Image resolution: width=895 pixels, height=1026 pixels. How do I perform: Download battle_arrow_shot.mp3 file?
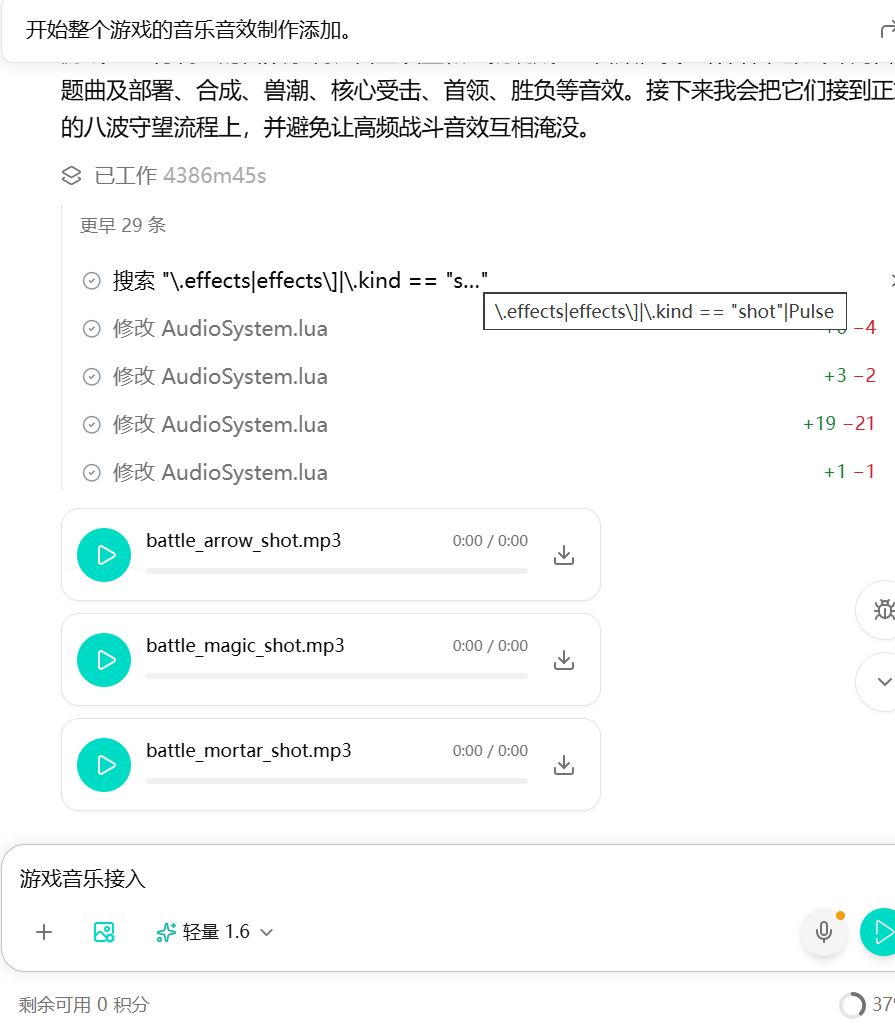click(x=563, y=555)
